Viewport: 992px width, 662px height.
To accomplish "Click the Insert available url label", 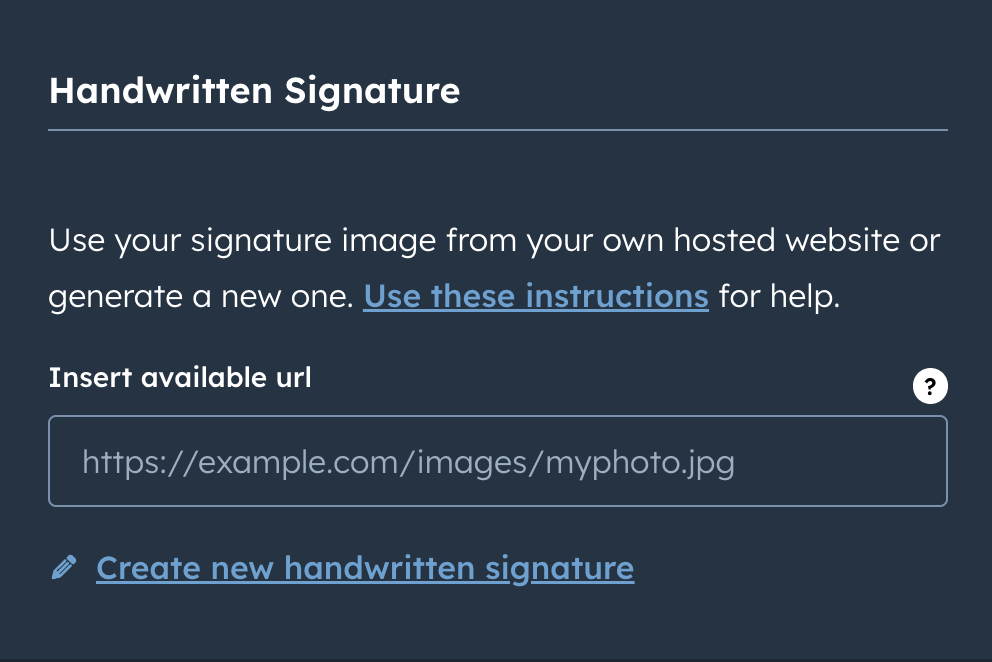I will 180,377.
